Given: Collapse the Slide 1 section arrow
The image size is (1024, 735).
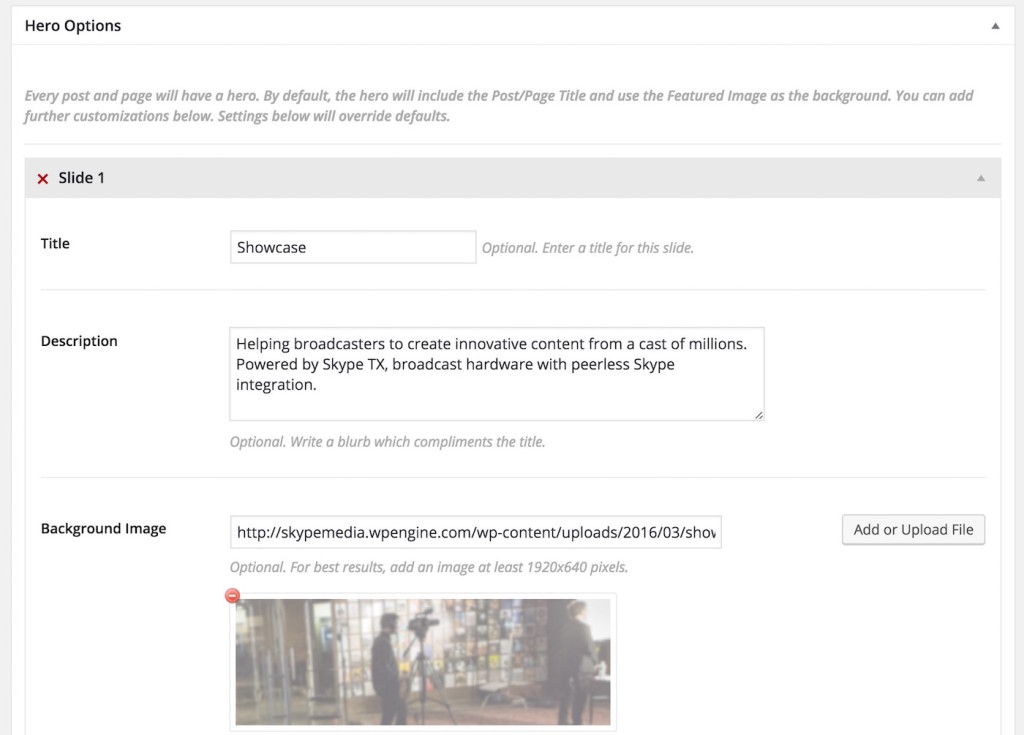Looking at the screenshot, I should click(980, 178).
